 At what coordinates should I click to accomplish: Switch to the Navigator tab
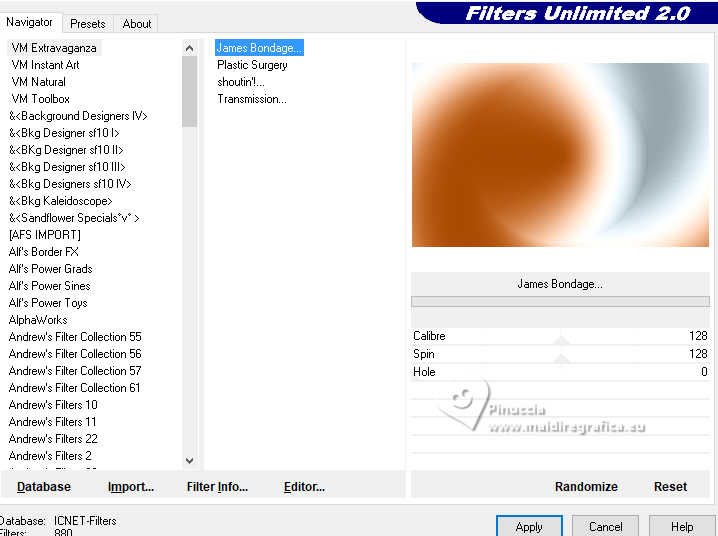pyautogui.click(x=29, y=22)
